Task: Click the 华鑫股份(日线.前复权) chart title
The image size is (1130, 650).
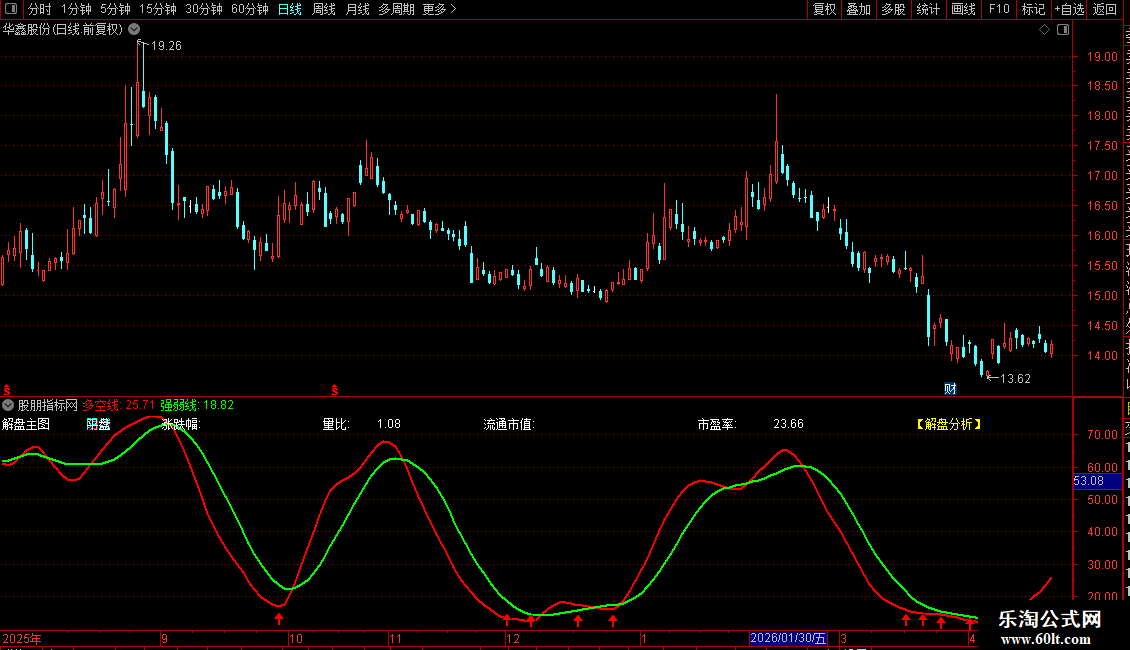Action: pos(63,30)
